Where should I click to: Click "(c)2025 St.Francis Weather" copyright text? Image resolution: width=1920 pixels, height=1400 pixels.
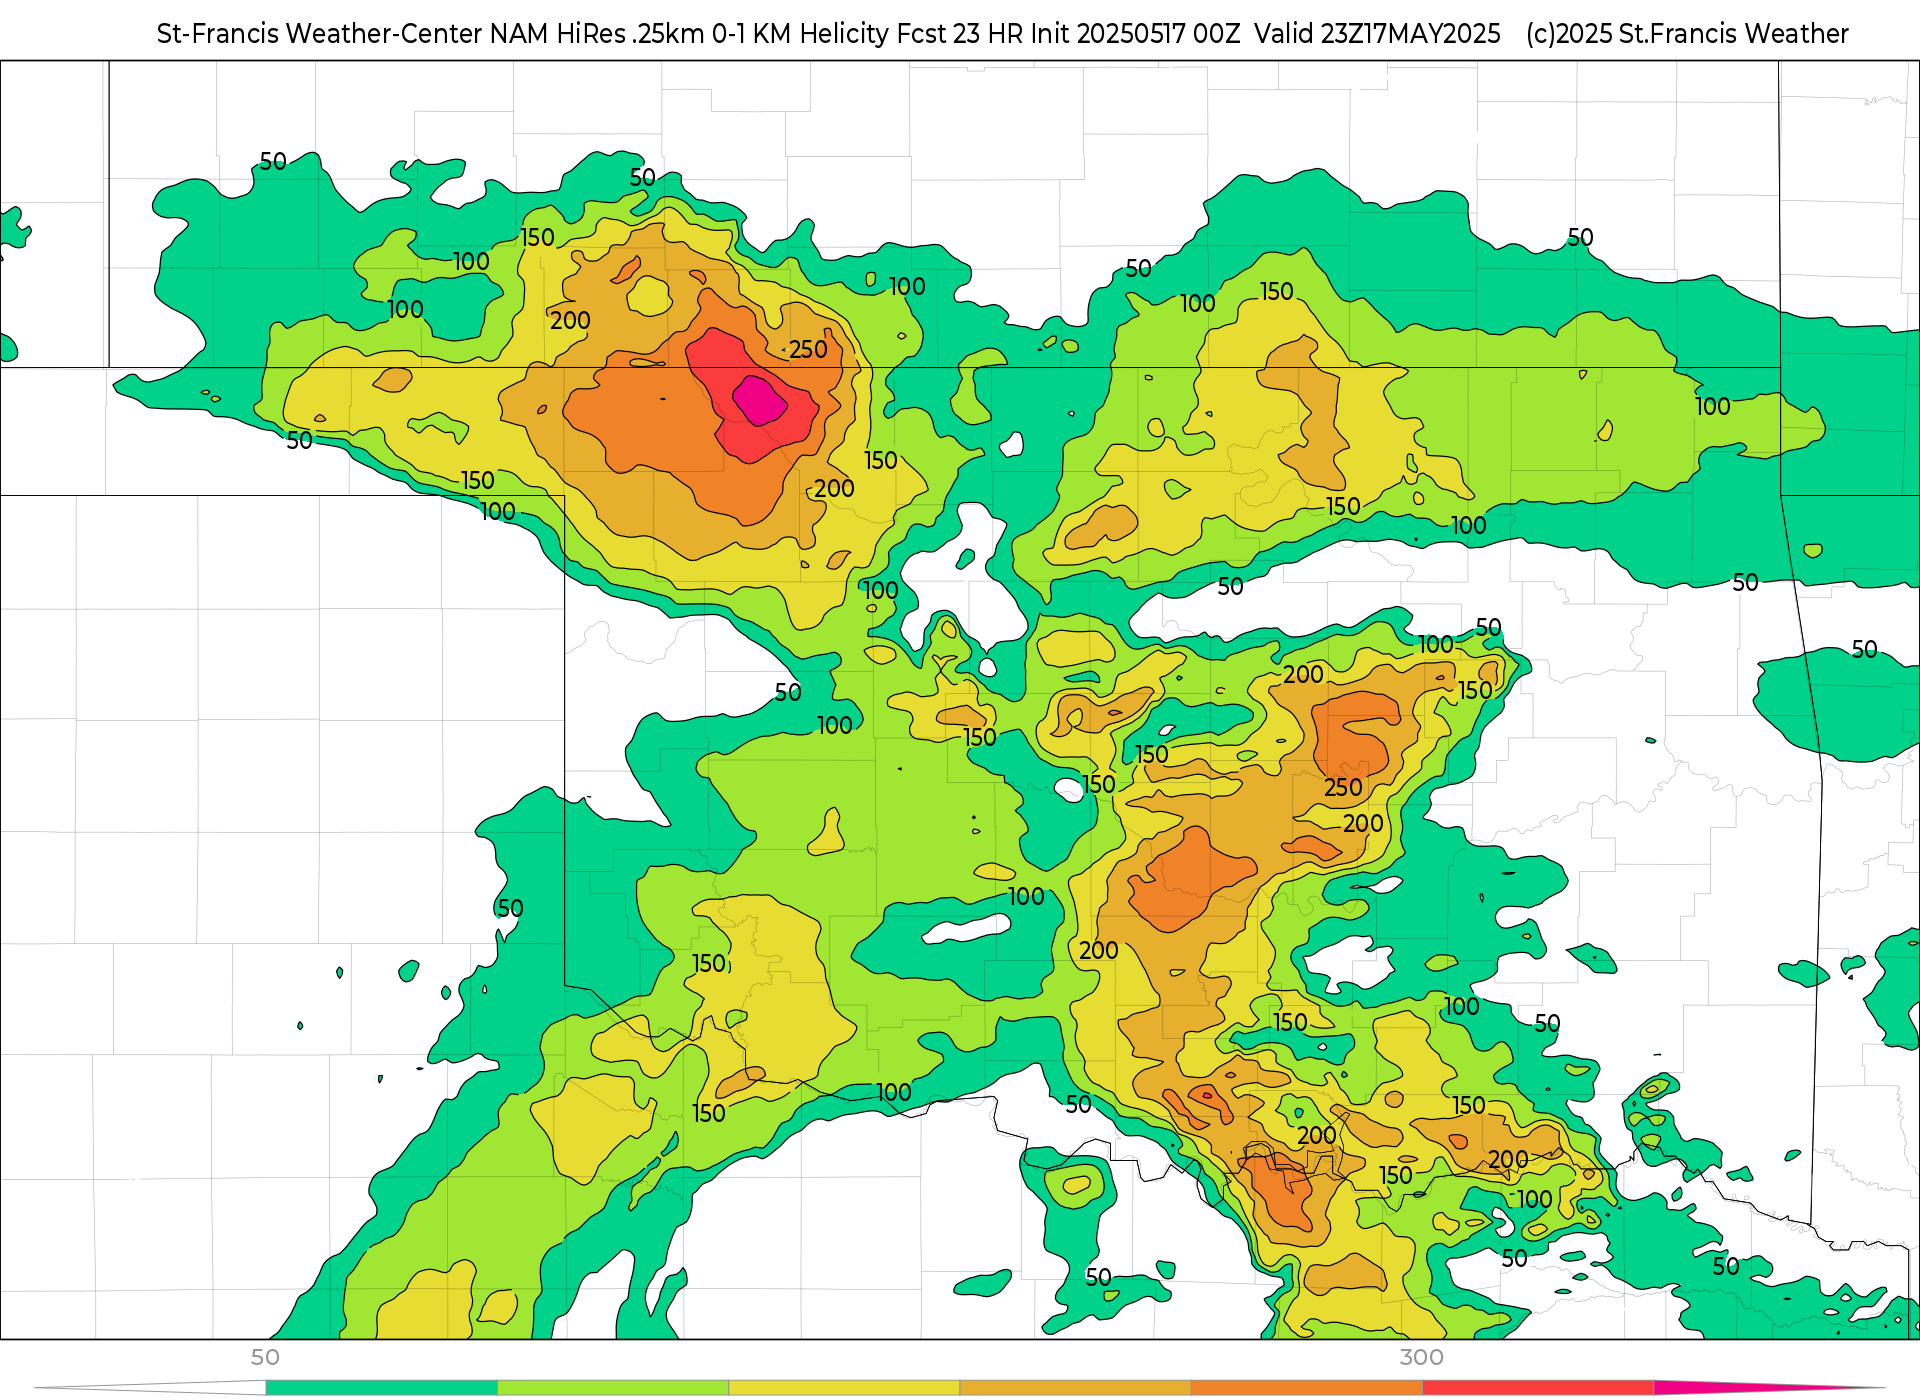point(1687,34)
